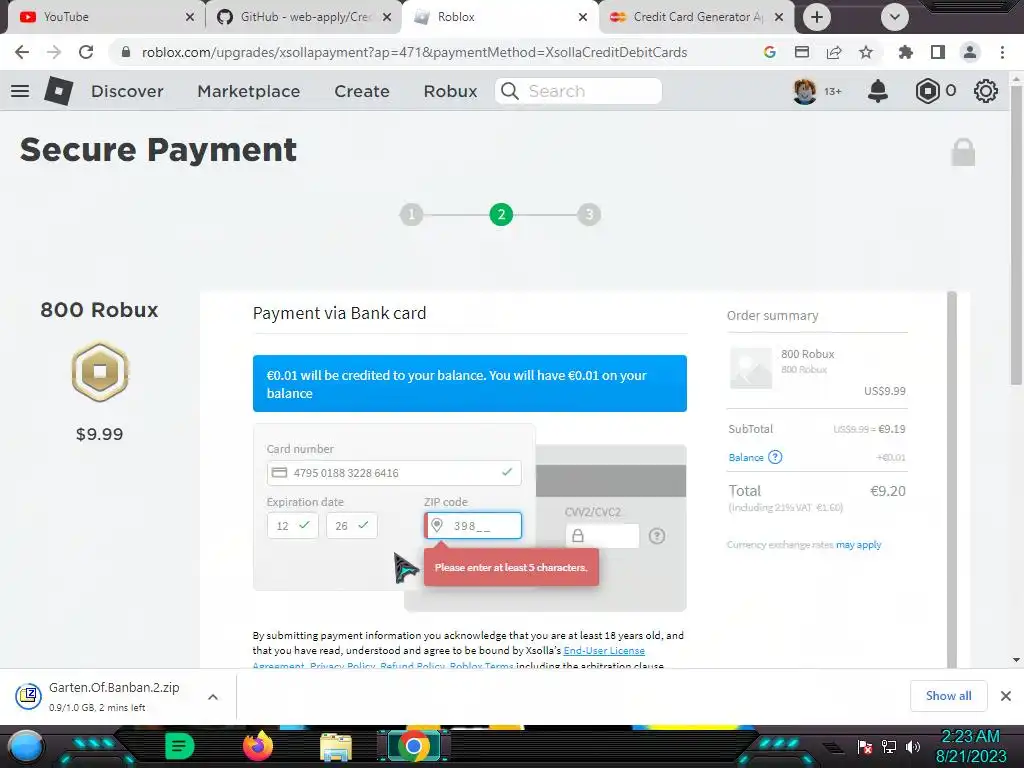The width and height of the screenshot is (1024, 768).
Task: Open Chrome from the taskbar
Action: click(x=413, y=746)
